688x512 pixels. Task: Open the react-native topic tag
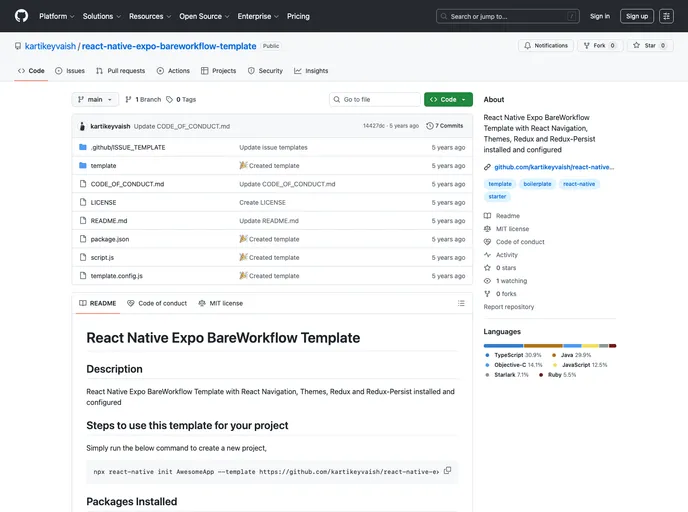[578, 184]
